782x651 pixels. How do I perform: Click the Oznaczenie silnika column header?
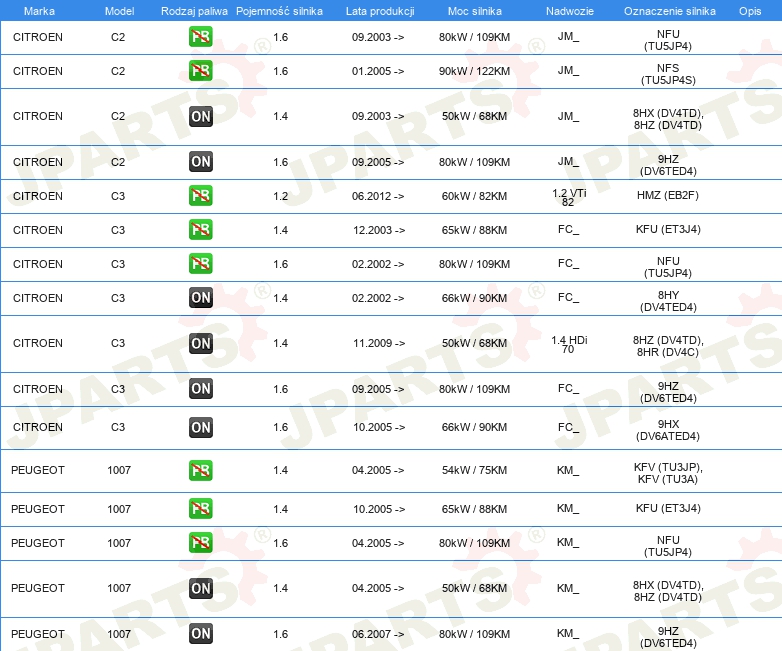click(669, 11)
